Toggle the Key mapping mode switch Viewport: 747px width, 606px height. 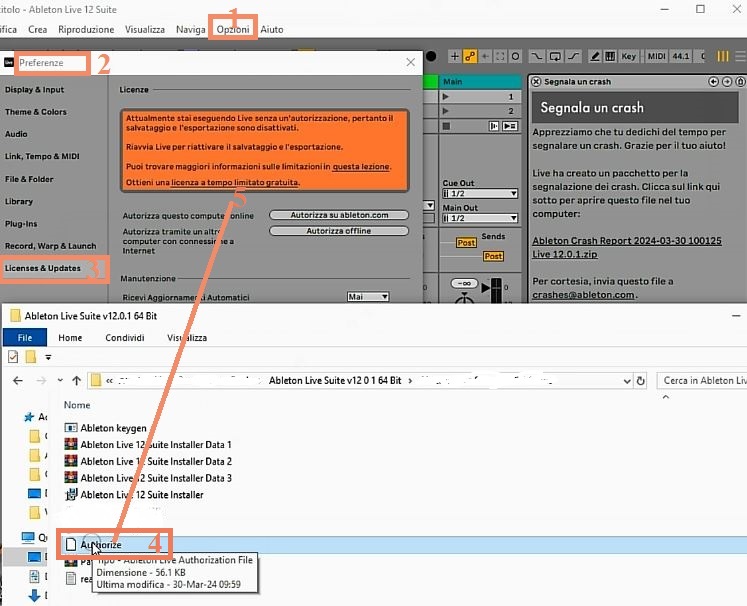[629, 56]
